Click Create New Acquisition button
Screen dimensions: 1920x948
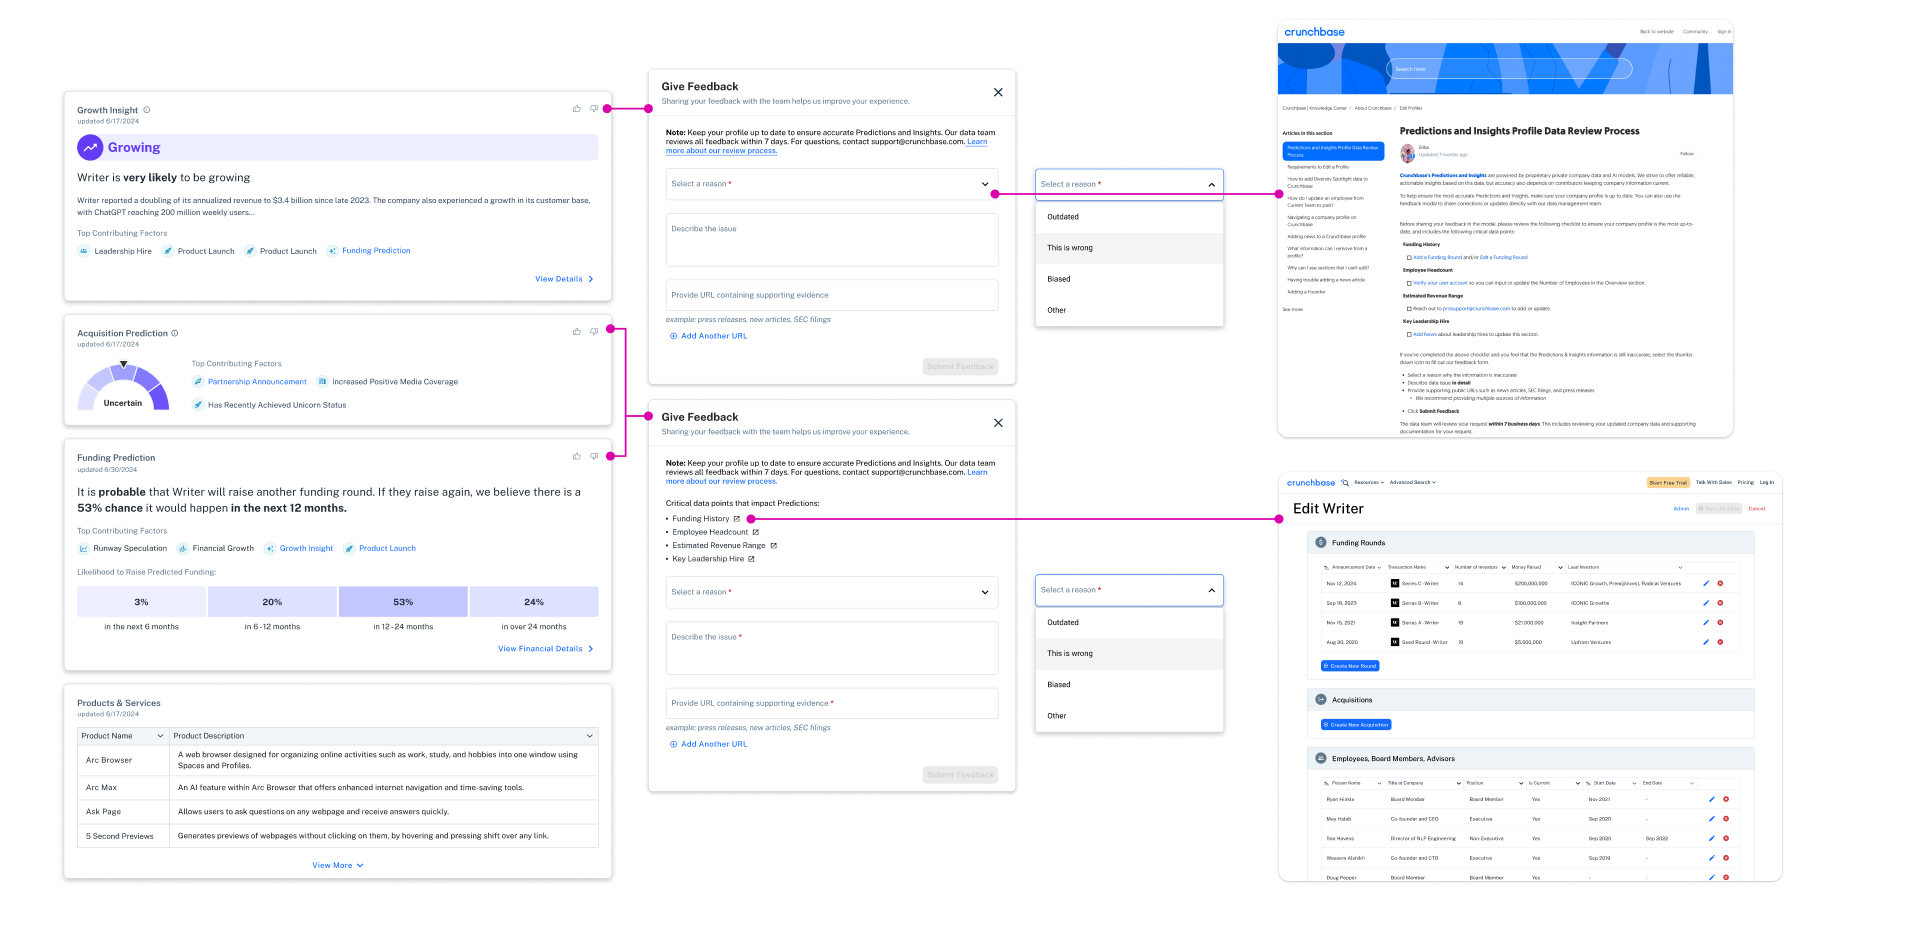coord(1356,725)
